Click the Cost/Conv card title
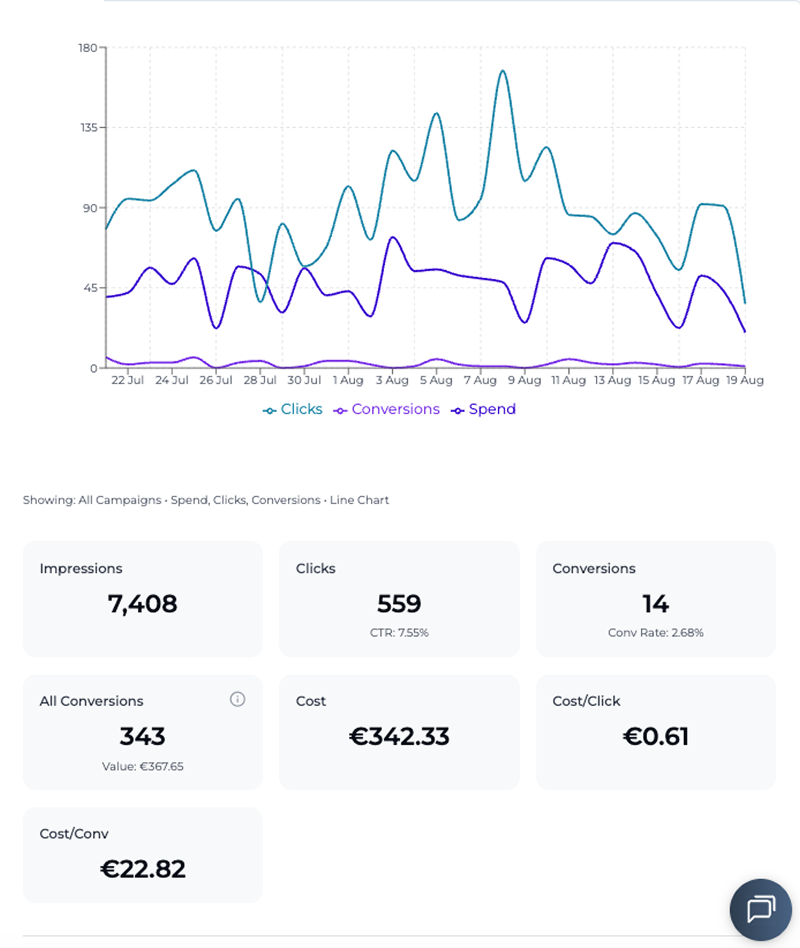The width and height of the screenshot is (800, 948). [74, 834]
